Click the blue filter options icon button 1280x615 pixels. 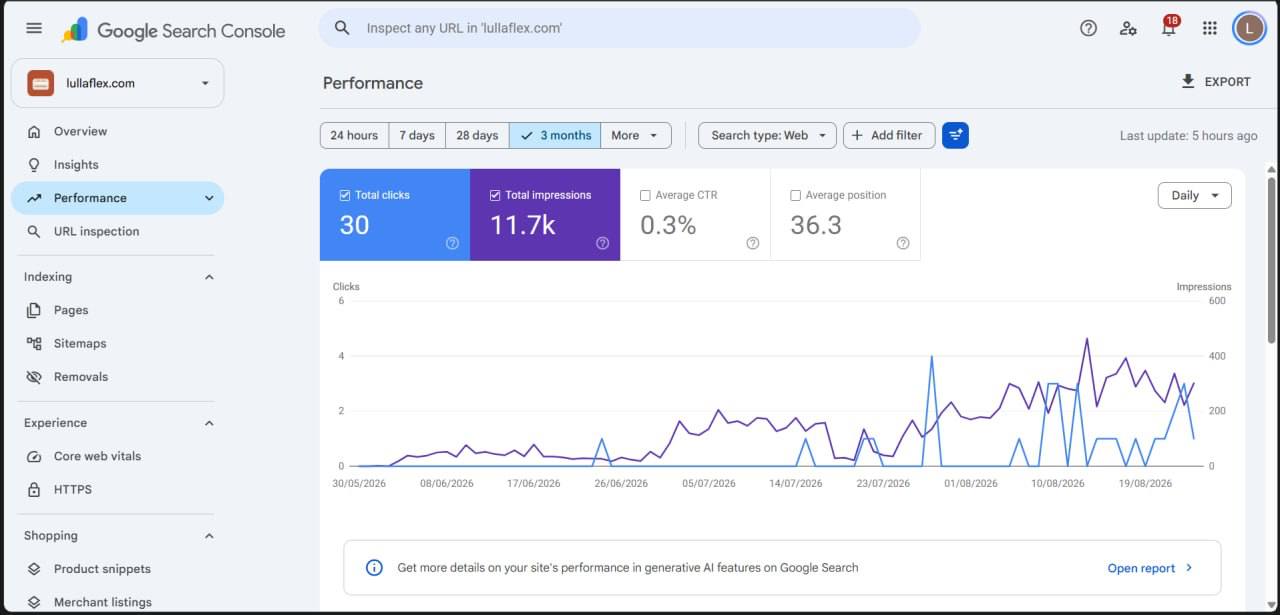pyautogui.click(x=955, y=135)
